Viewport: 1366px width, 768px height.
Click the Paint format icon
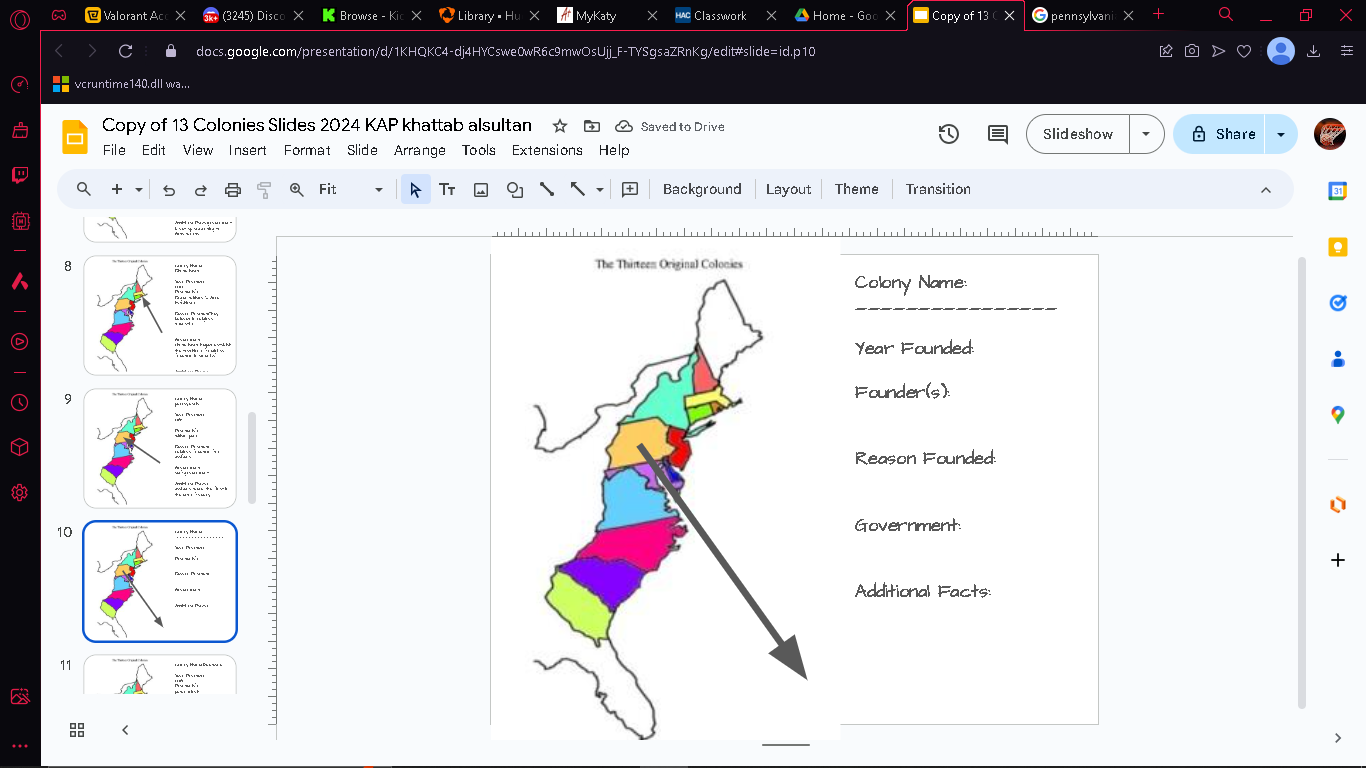(x=264, y=189)
